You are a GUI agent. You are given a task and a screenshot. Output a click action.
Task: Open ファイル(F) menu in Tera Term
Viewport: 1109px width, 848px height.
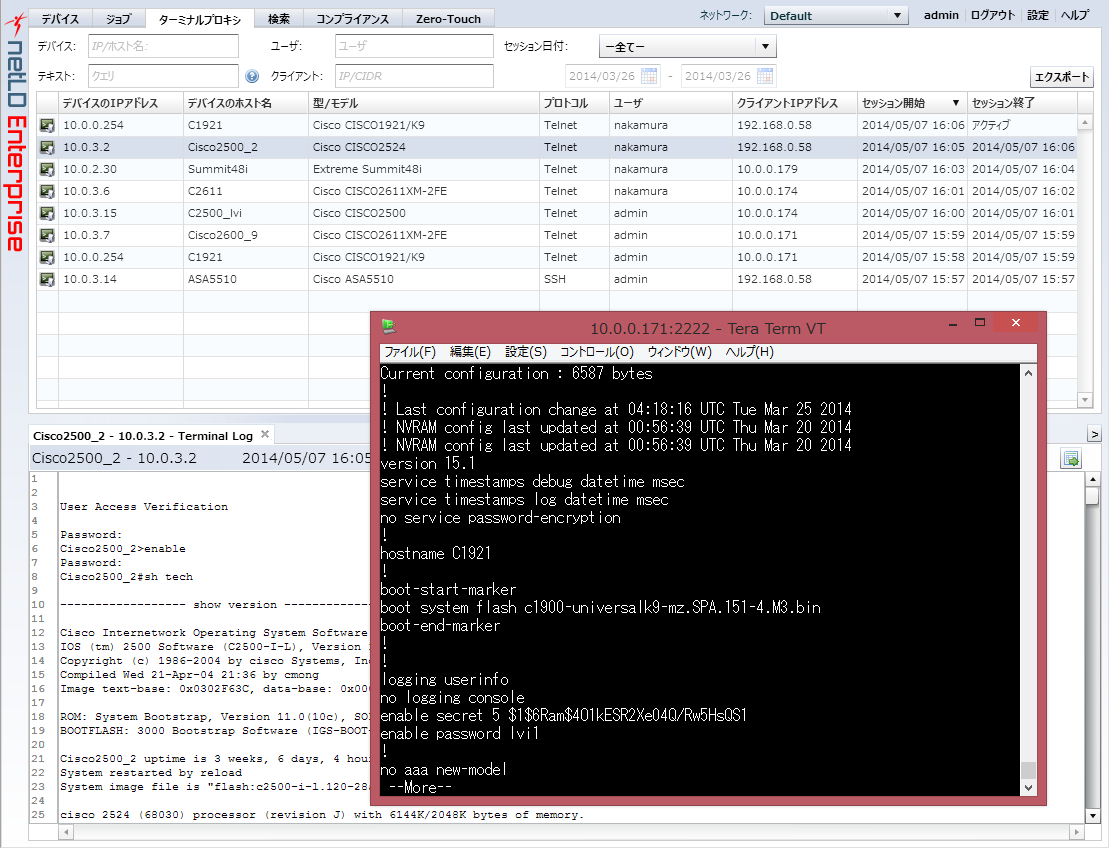coord(410,352)
